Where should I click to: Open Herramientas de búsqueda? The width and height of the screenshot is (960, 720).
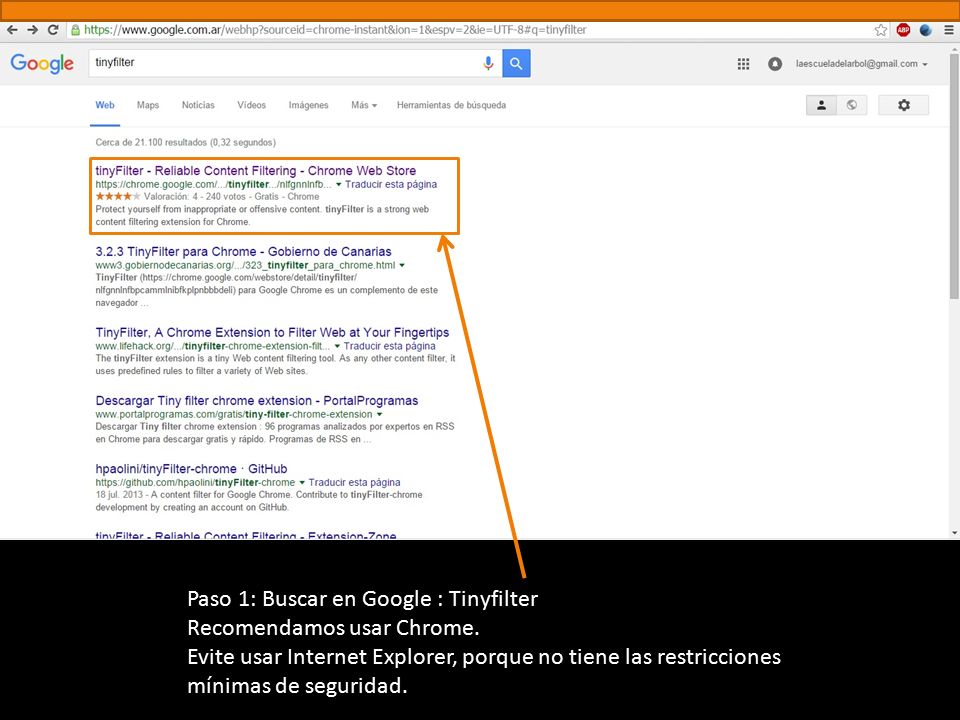pyautogui.click(x=451, y=105)
